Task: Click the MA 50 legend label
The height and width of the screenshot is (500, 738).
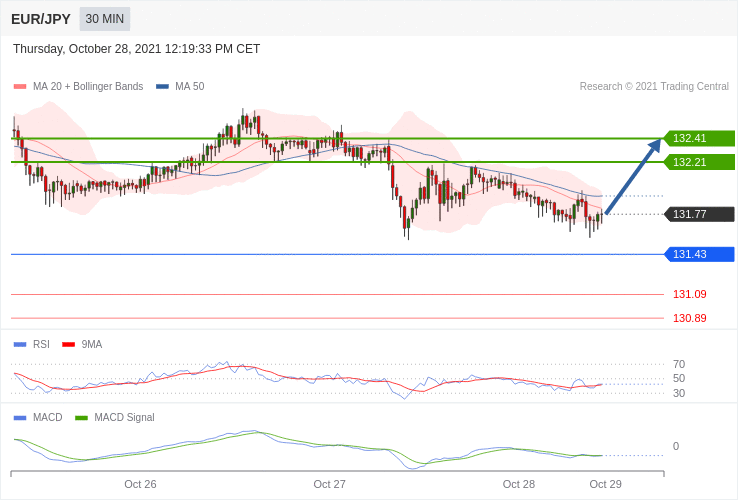Action: (190, 87)
